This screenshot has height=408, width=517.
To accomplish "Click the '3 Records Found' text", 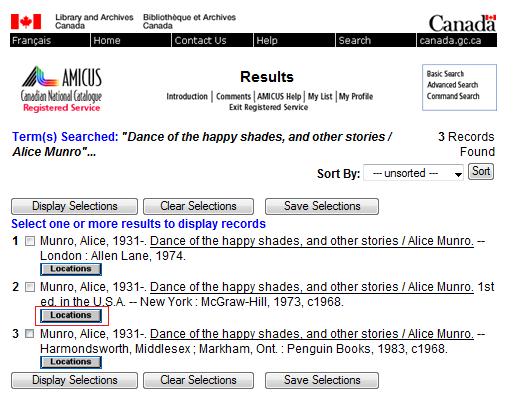I will (x=466, y=144).
